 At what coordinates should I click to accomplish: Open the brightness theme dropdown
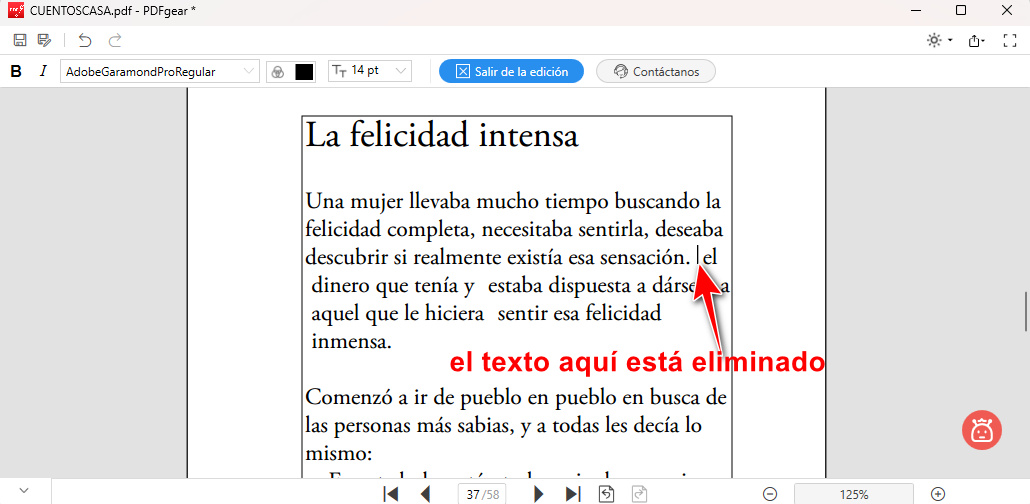[x=939, y=41]
